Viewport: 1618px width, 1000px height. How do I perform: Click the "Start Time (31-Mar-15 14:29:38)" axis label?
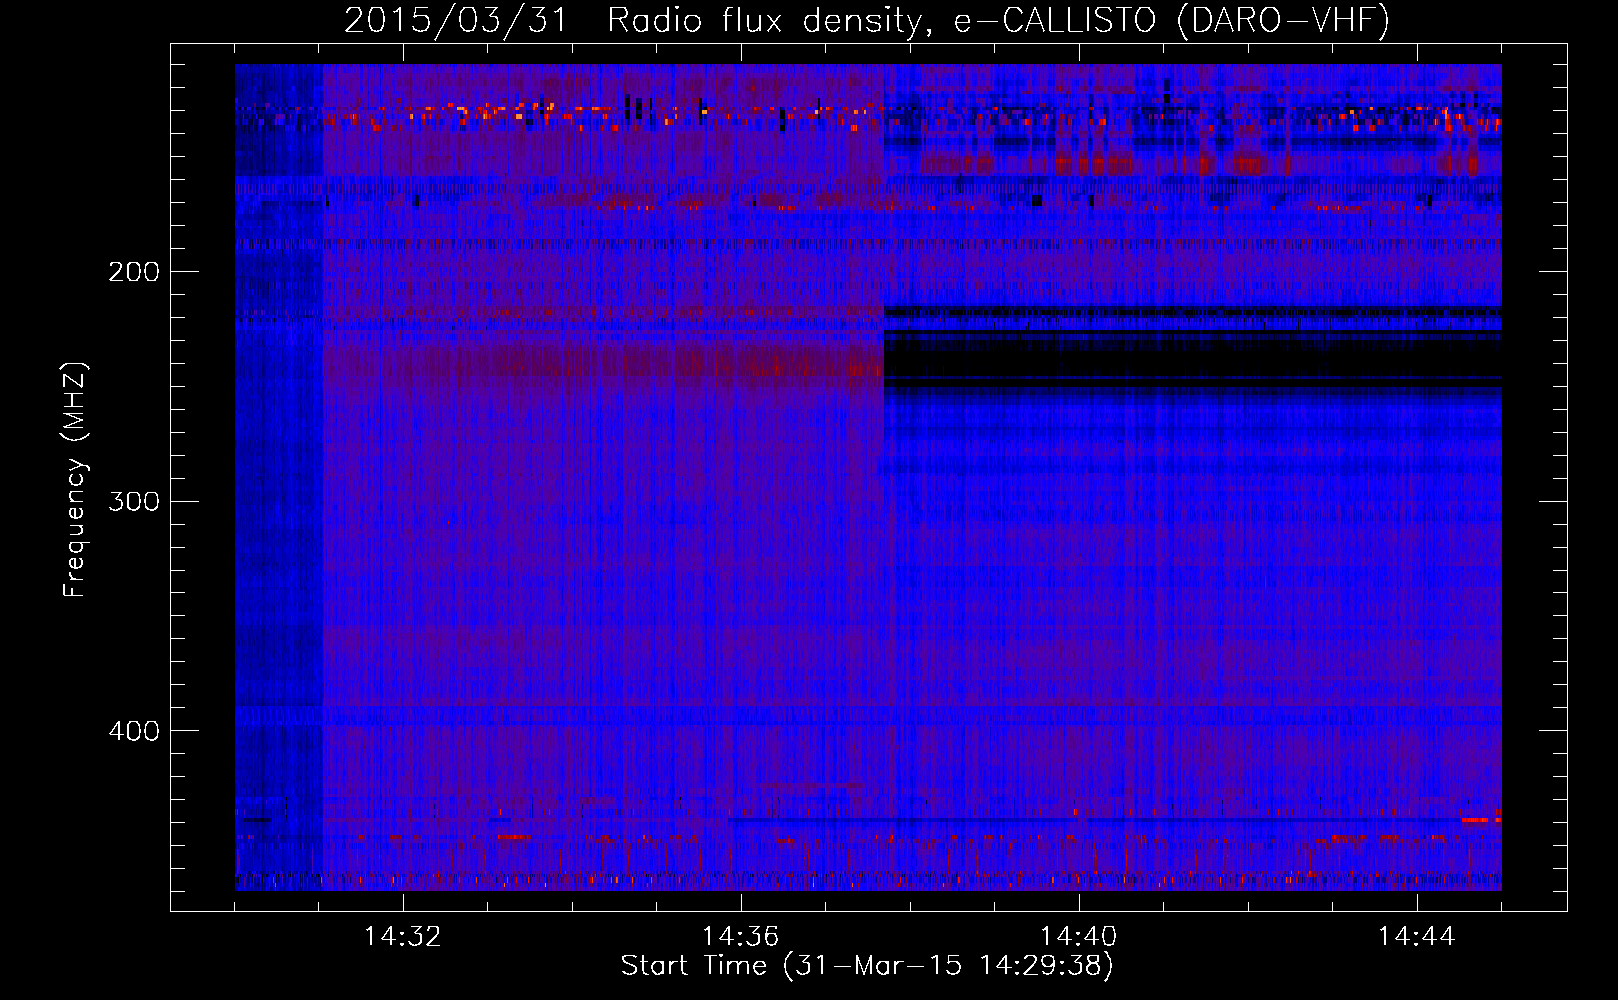click(867, 966)
